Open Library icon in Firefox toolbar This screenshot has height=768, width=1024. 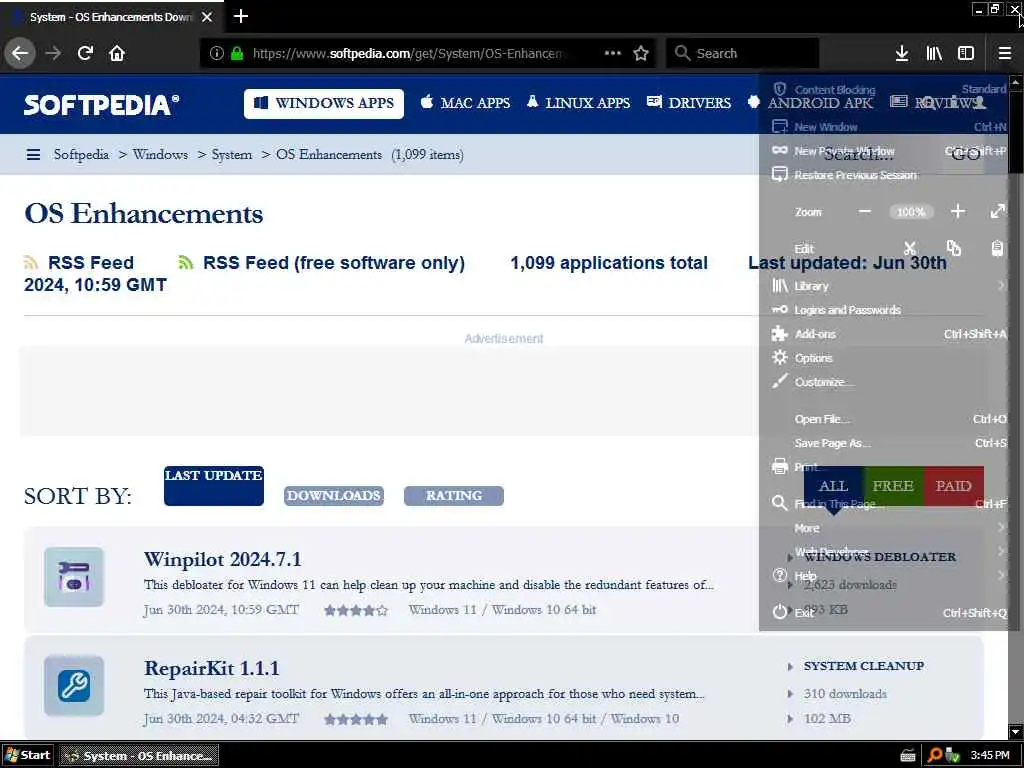pyautogui.click(x=934, y=53)
